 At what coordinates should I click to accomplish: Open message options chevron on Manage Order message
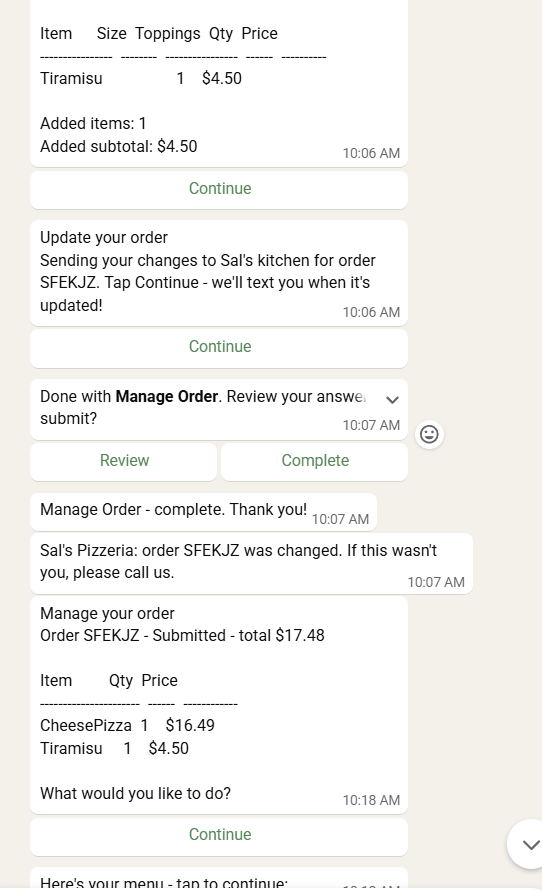point(392,399)
